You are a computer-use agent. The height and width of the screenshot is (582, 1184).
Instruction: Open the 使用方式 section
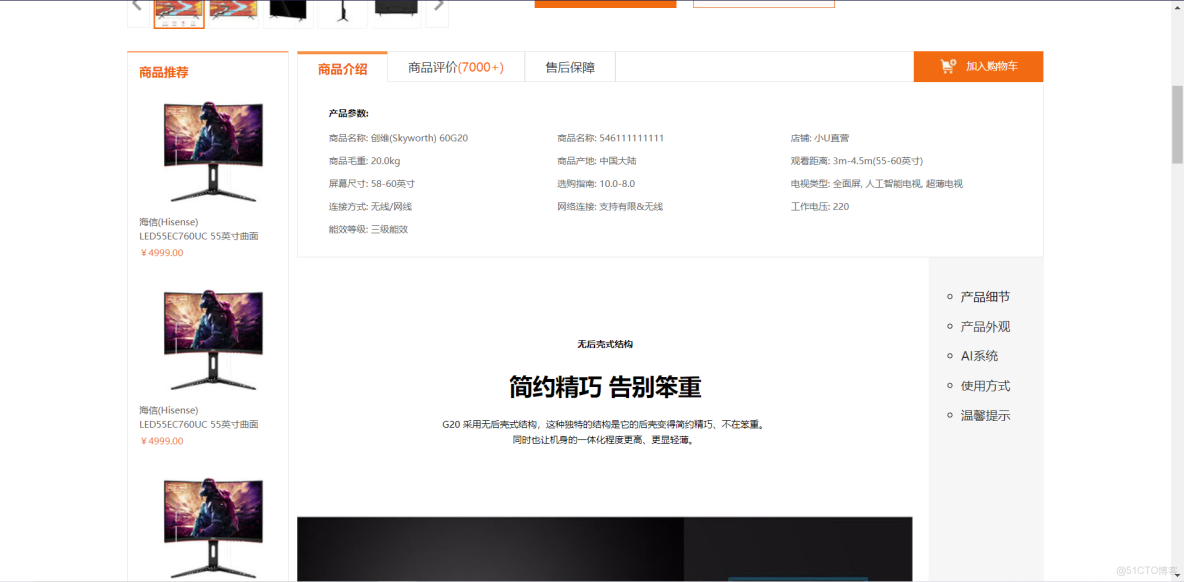pyautogui.click(x=984, y=385)
